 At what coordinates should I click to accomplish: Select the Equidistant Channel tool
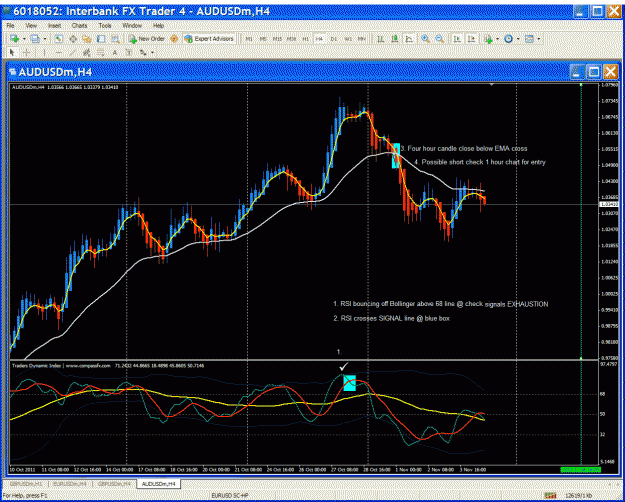pyautogui.click(x=86, y=52)
